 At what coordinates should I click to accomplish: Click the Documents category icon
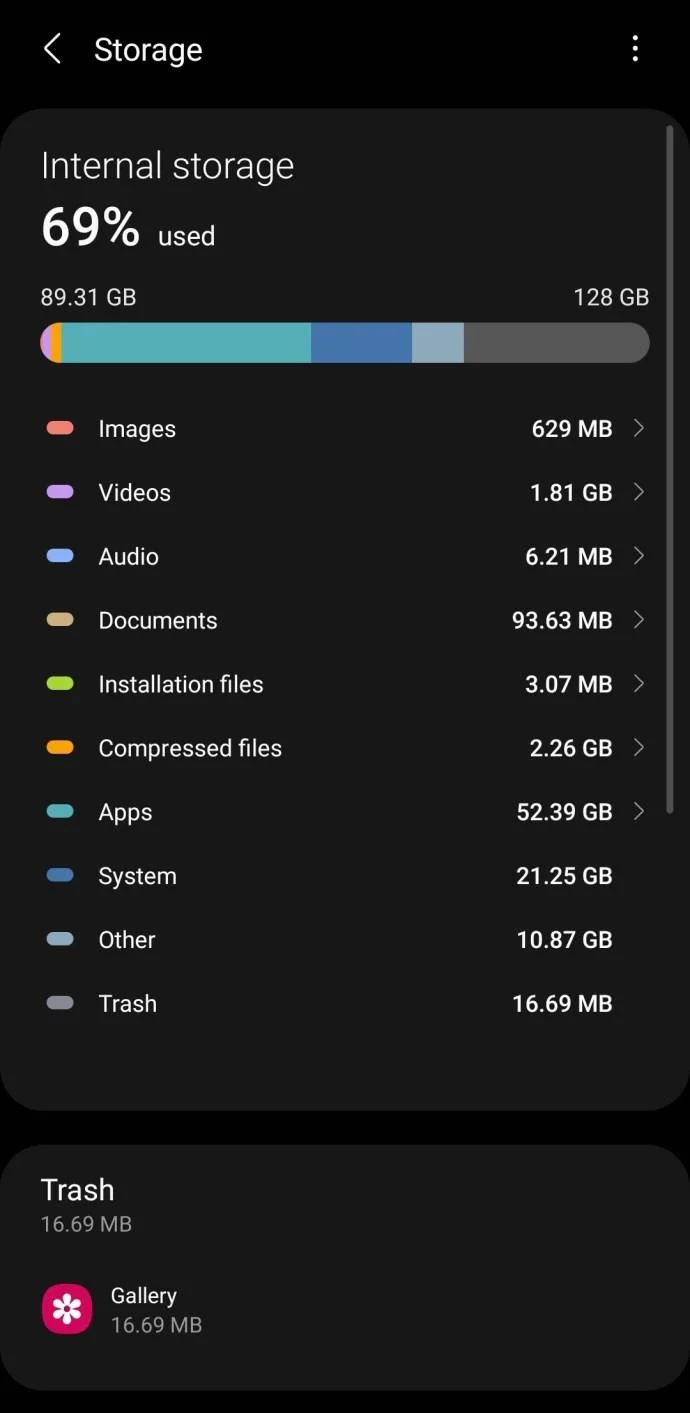tap(59, 620)
